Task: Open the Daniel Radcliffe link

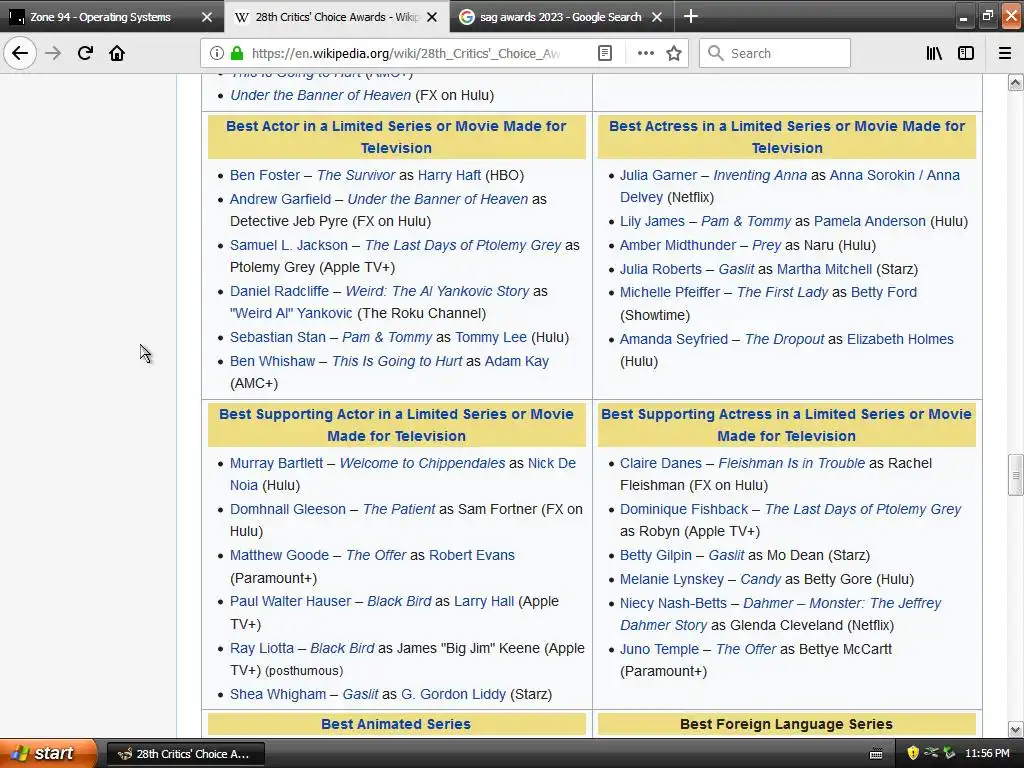Action: pyautogui.click(x=279, y=291)
